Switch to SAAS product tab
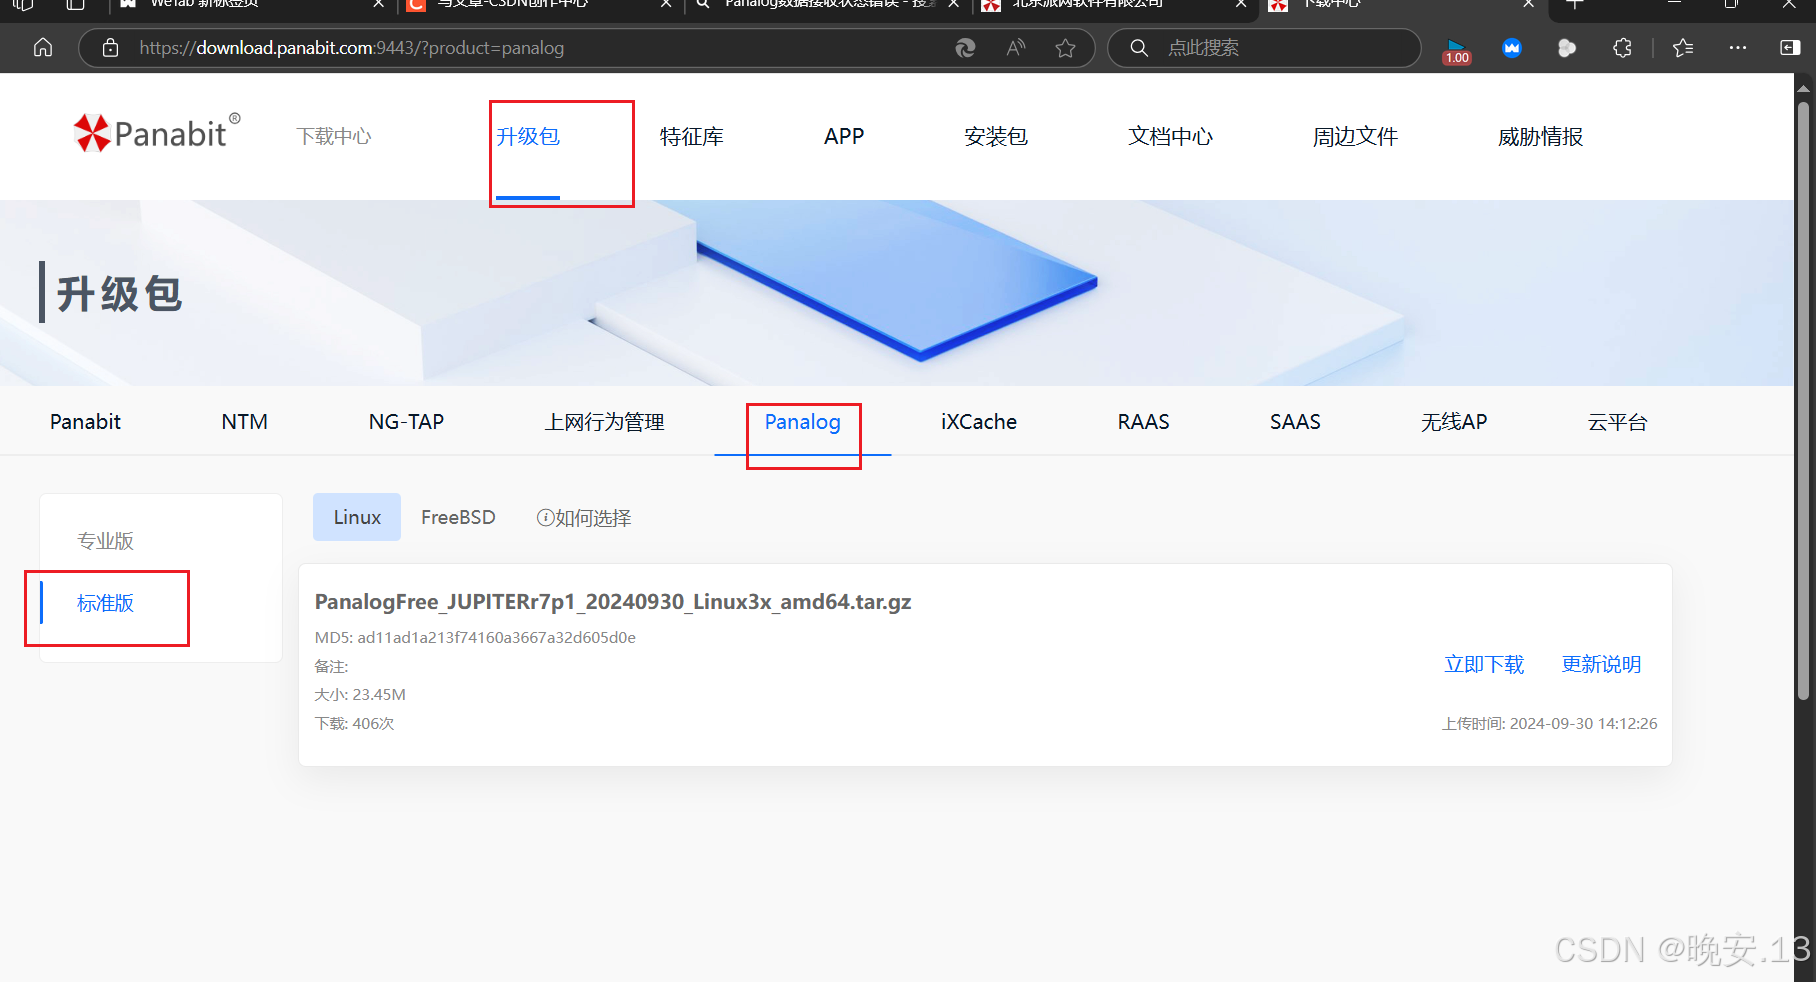The image size is (1816, 982). pyautogui.click(x=1295, y=421)
